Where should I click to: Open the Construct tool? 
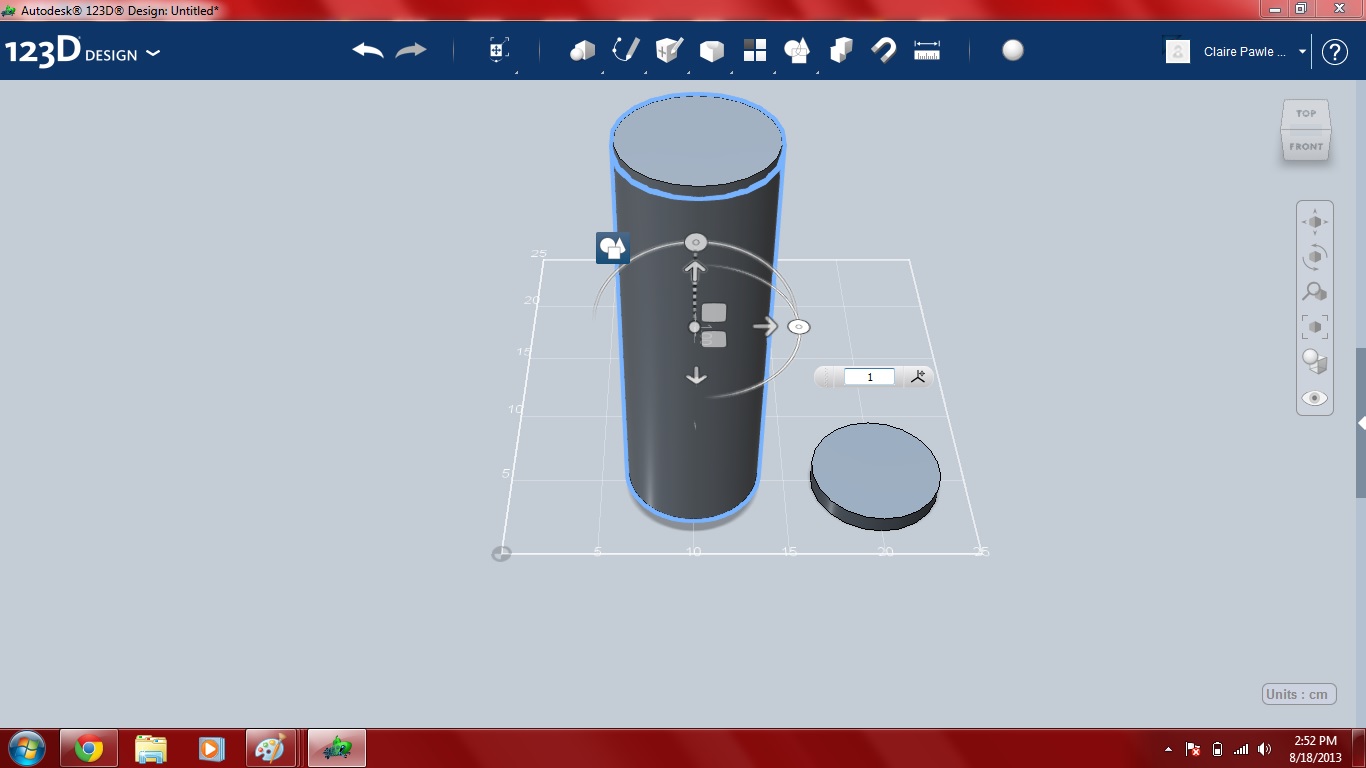tap(669, 50)
